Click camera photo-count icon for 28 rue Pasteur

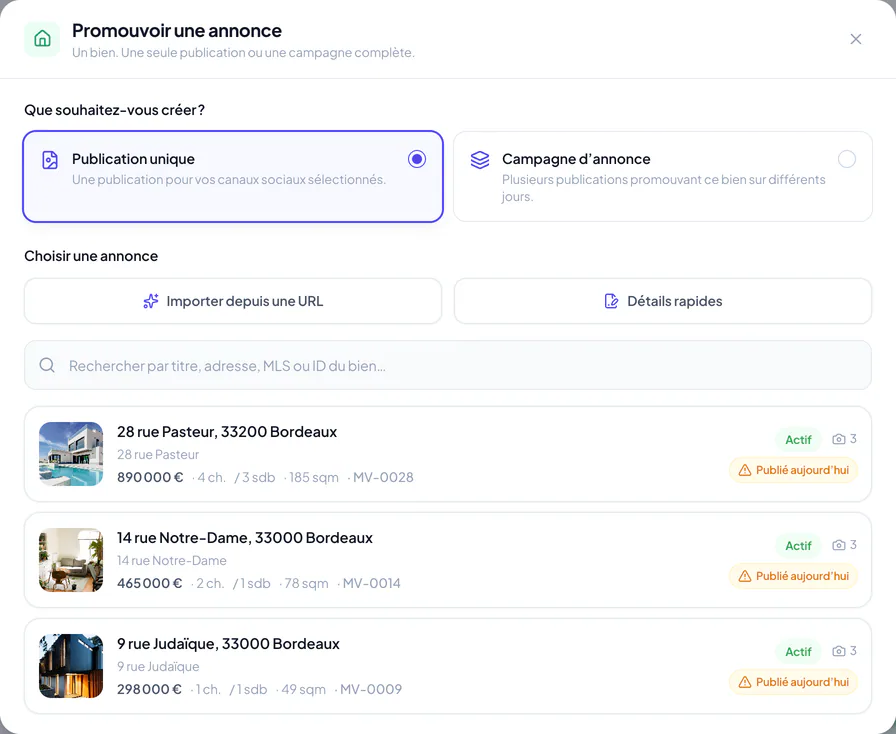point(838,439)
